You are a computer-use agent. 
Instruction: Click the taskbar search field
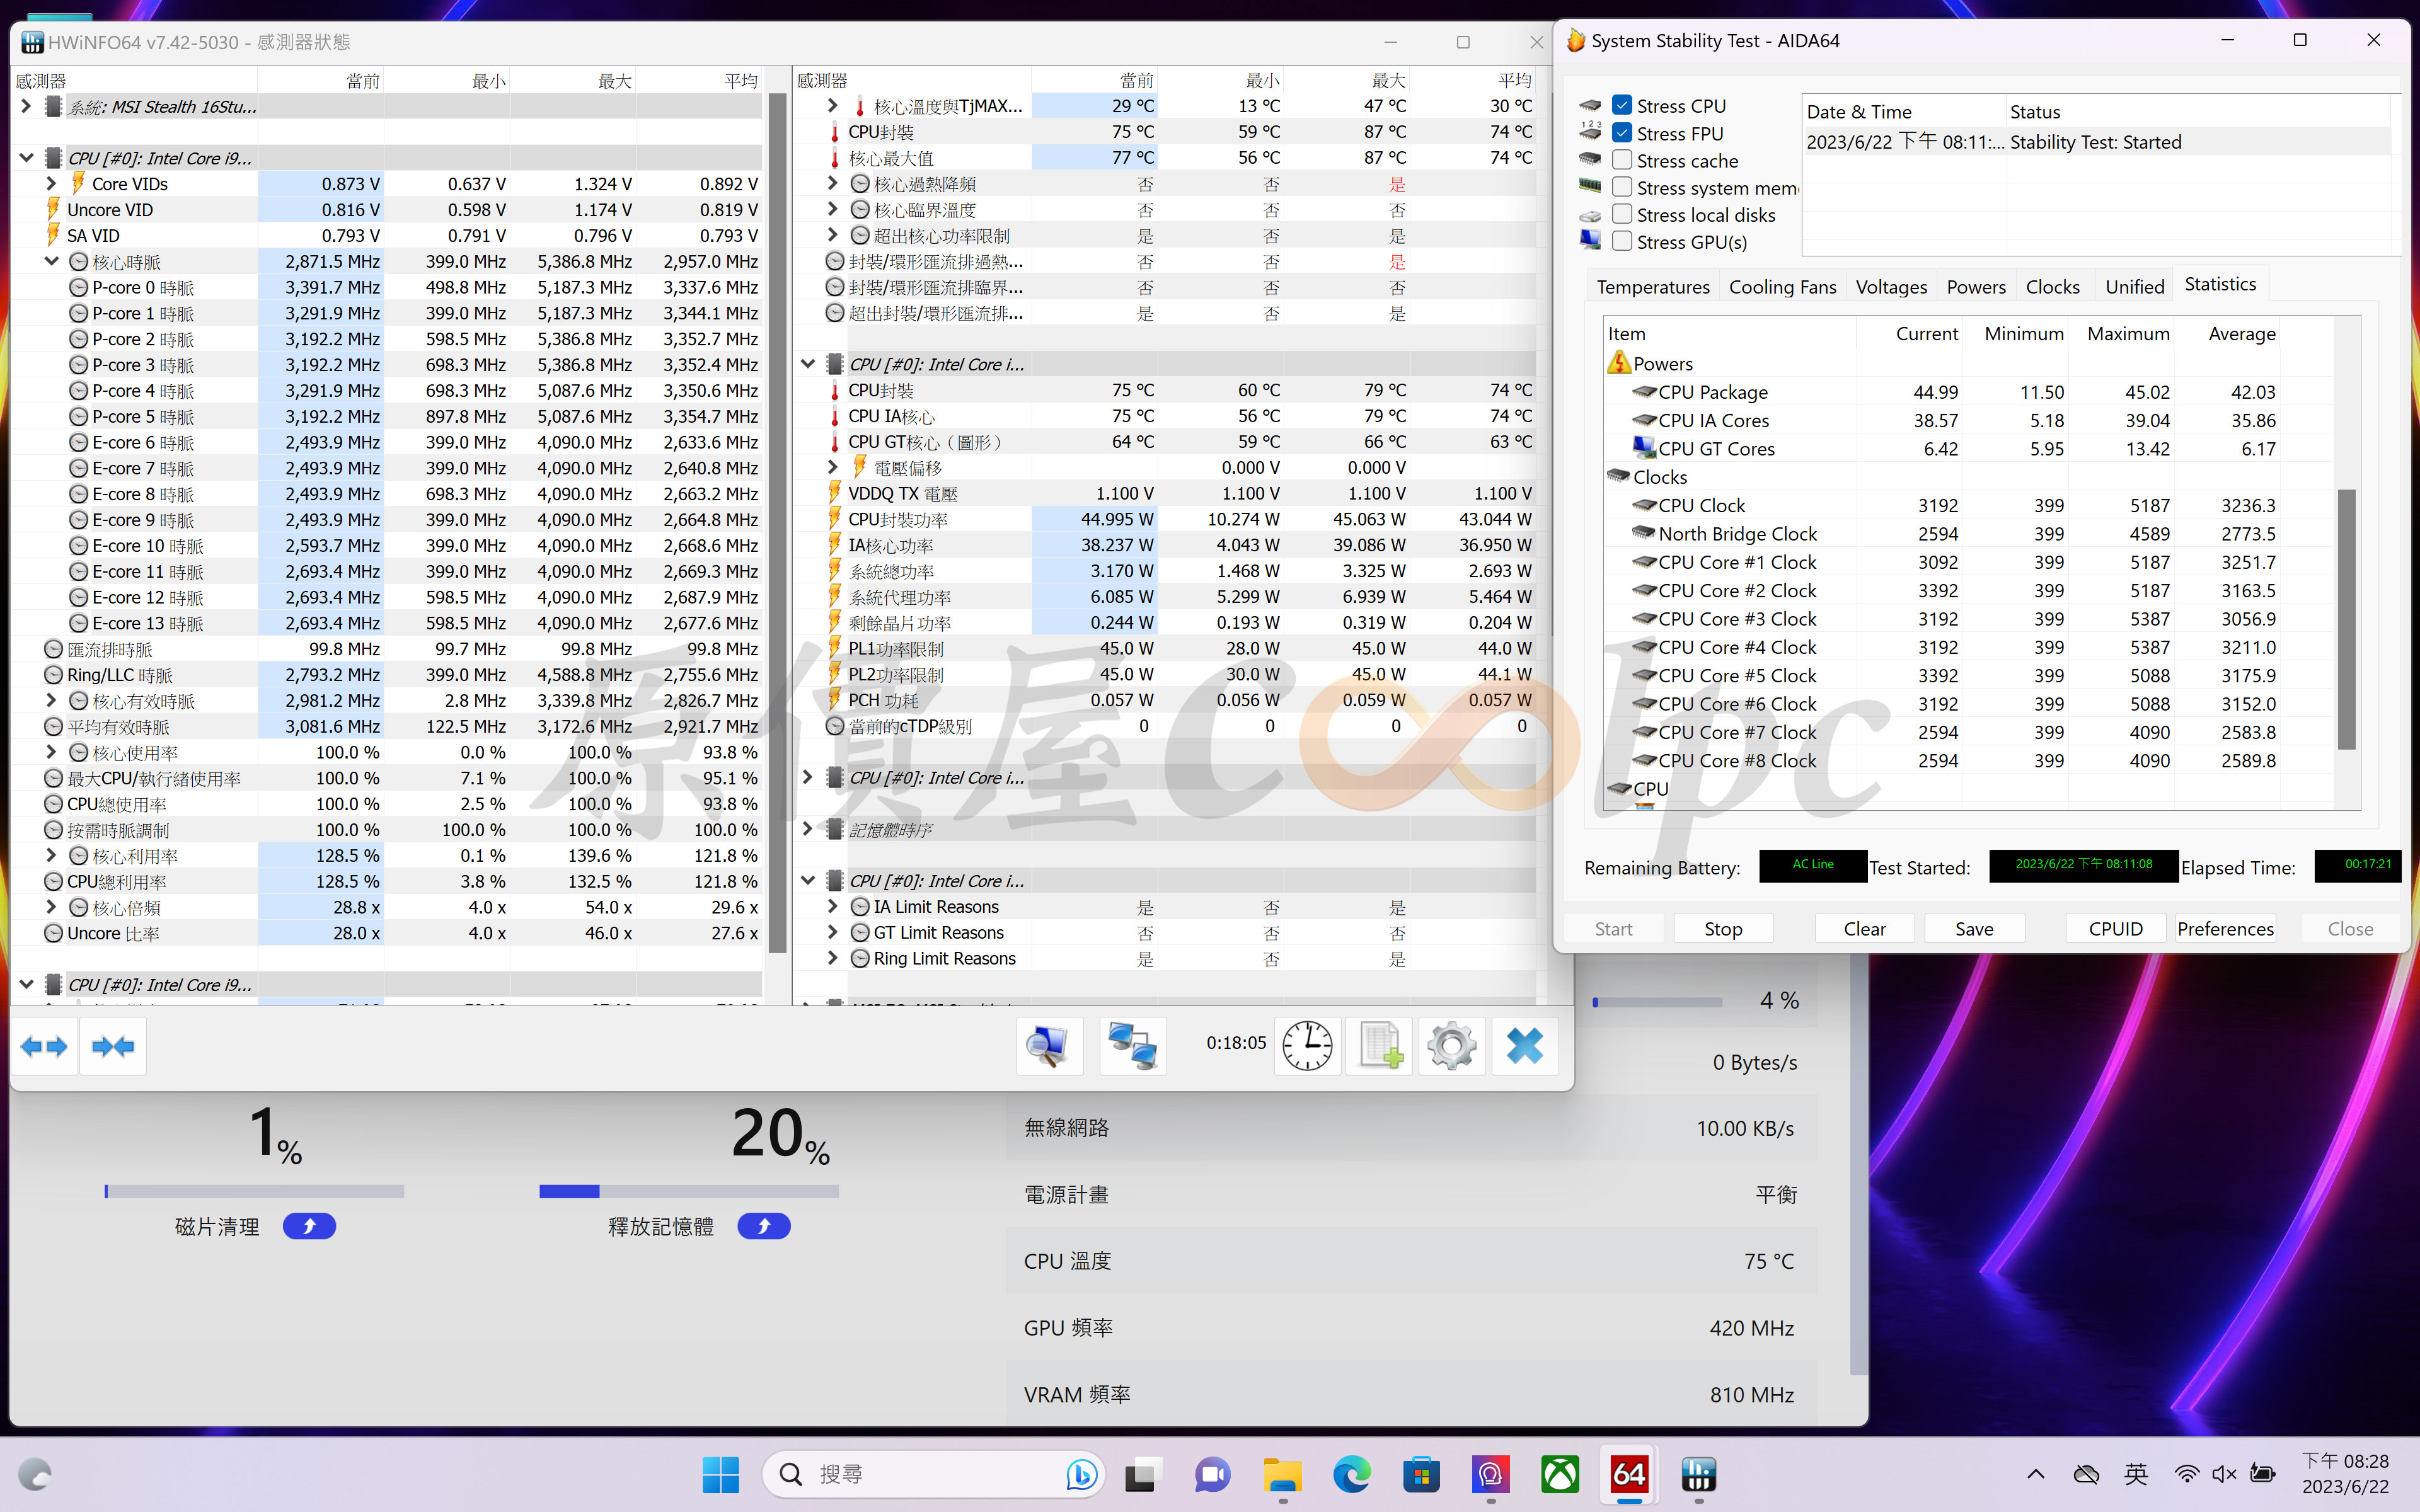(x=934, y=1474)
